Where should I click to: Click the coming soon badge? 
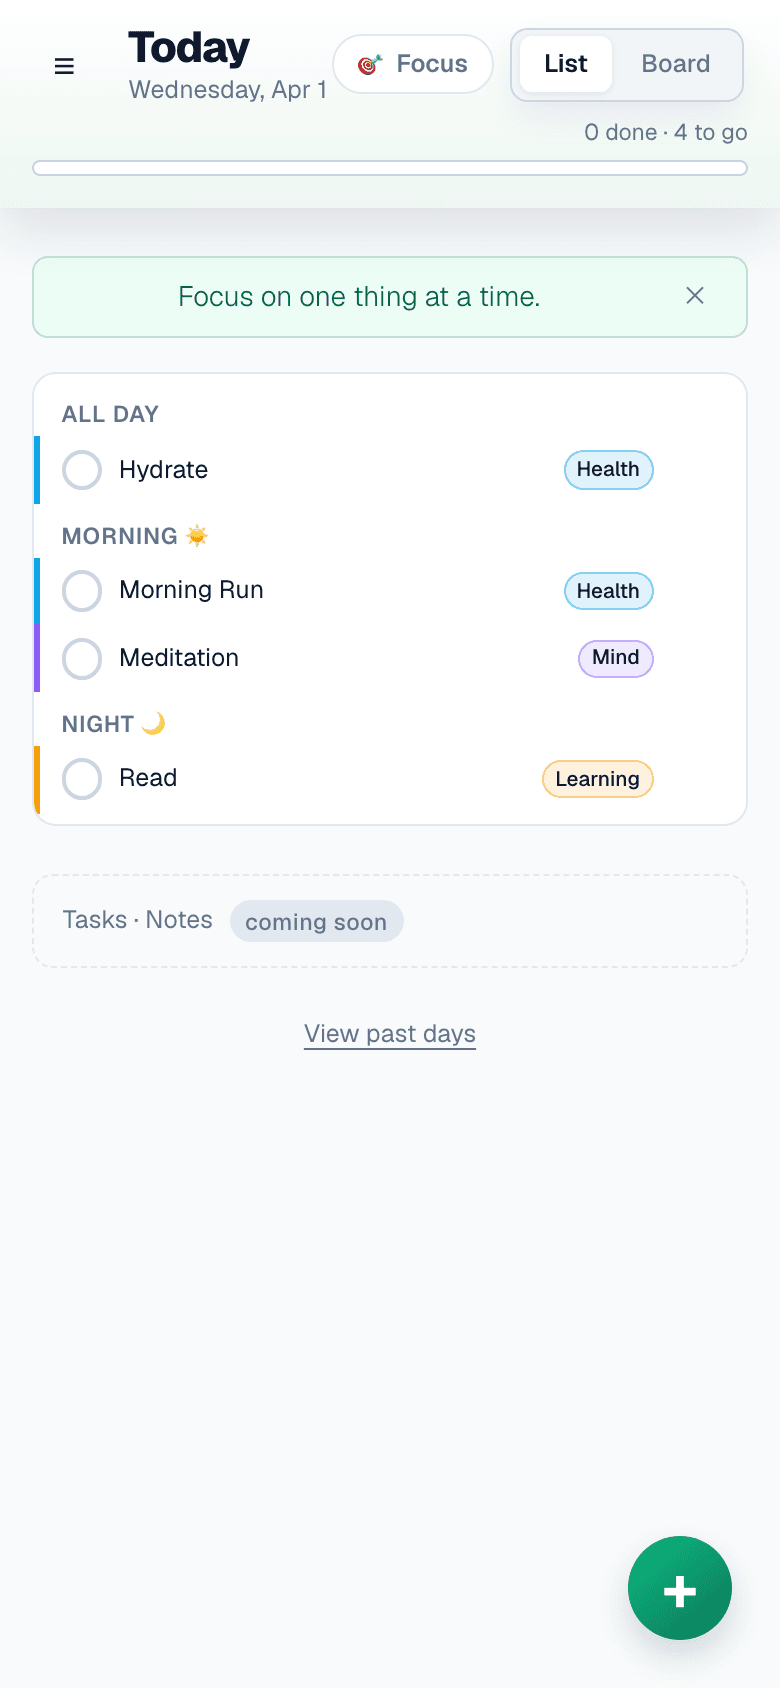(316, 921)
